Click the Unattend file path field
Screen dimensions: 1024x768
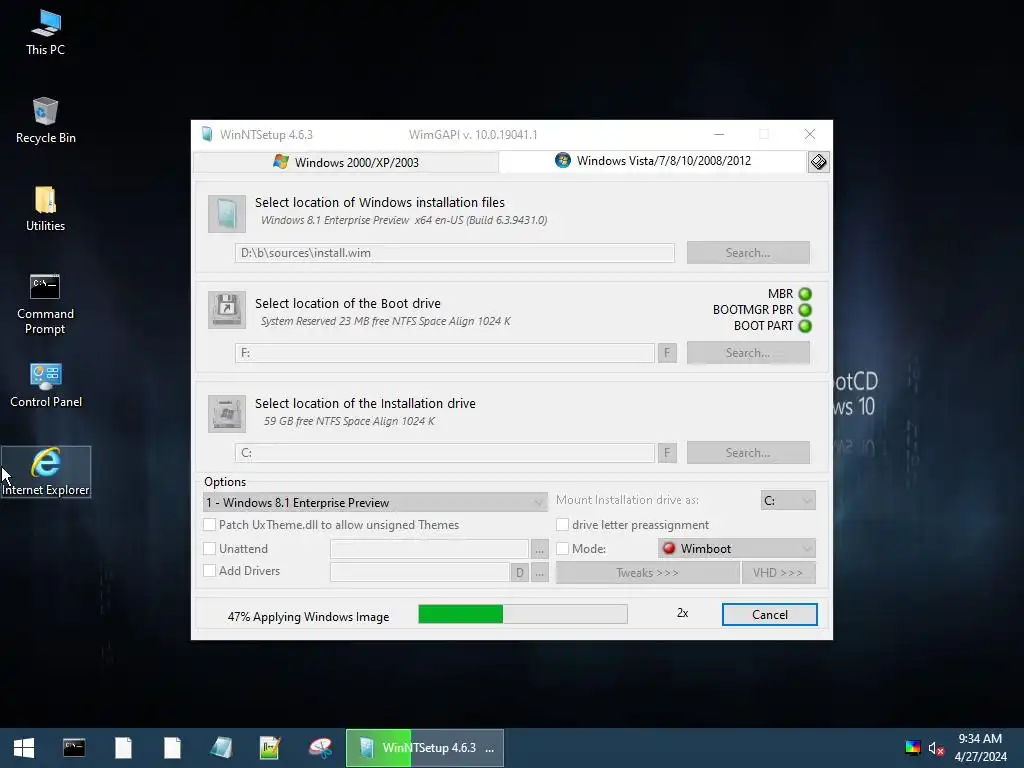(429, 549)
